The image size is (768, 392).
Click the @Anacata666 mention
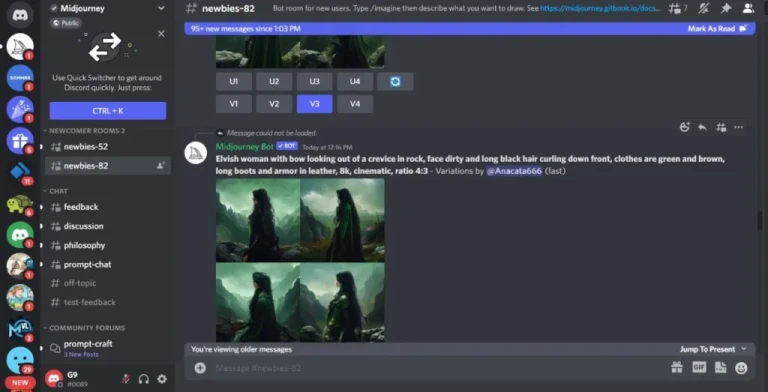pyautogui.click(x=514, y=171)
